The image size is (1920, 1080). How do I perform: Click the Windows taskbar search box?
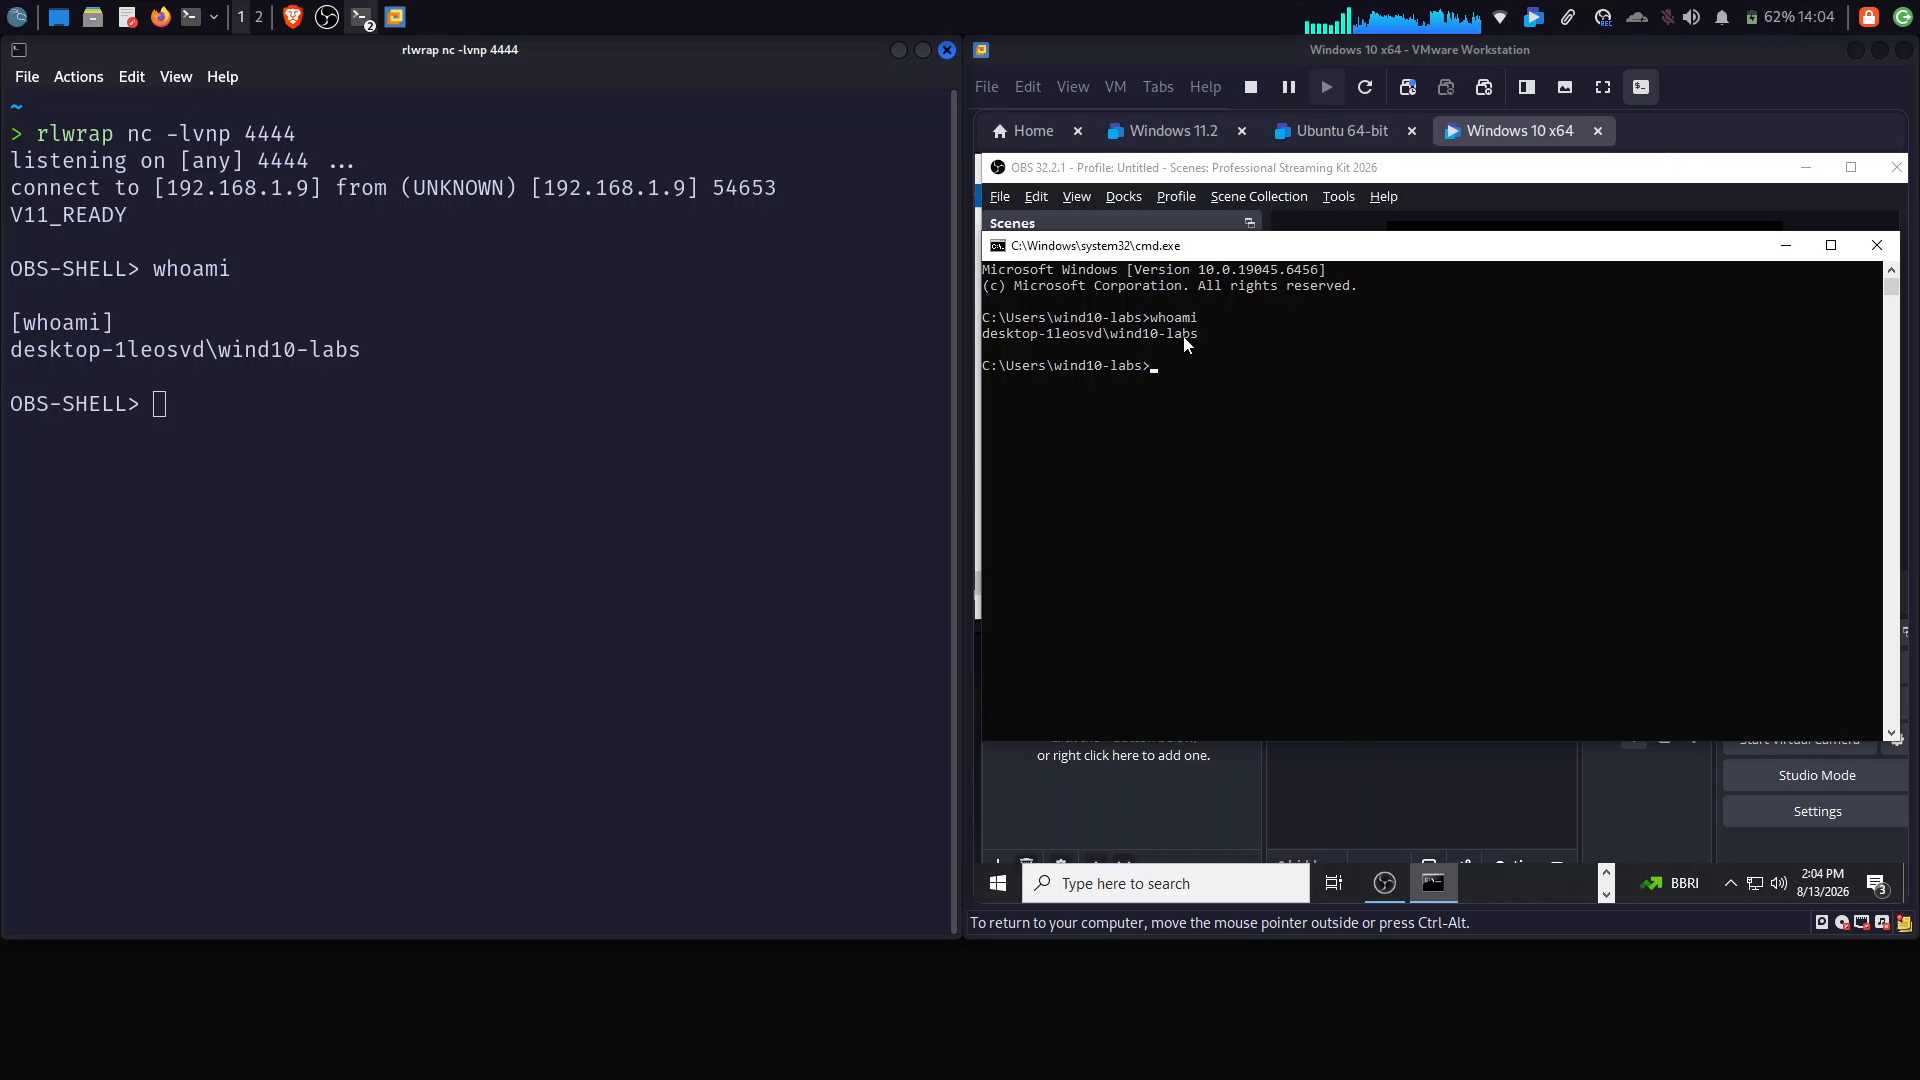(1166, 884)
